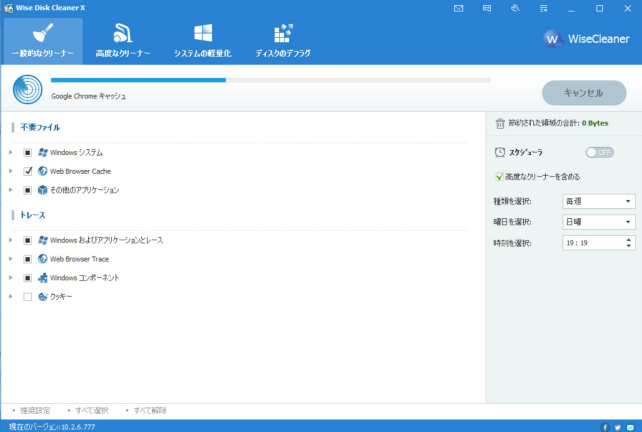The height and width of the screenshot is (432, 642).
Task: Open the chat message icon in title bar
Action: [x=487, y=9]
